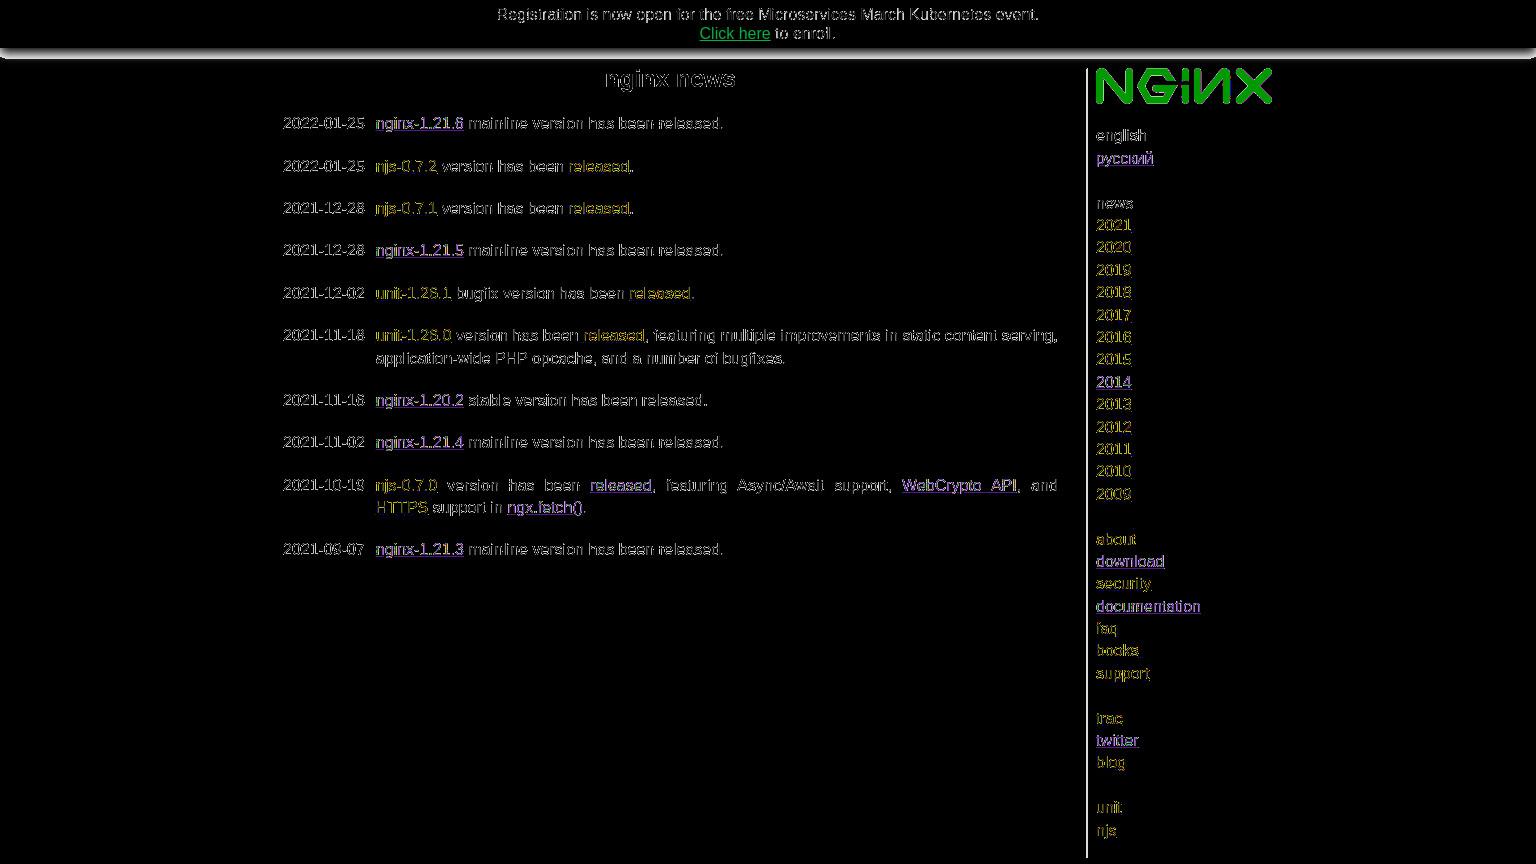Open the nginx-1.21.5 link
The image size is (1536, 864).
(x=419, y=251)
